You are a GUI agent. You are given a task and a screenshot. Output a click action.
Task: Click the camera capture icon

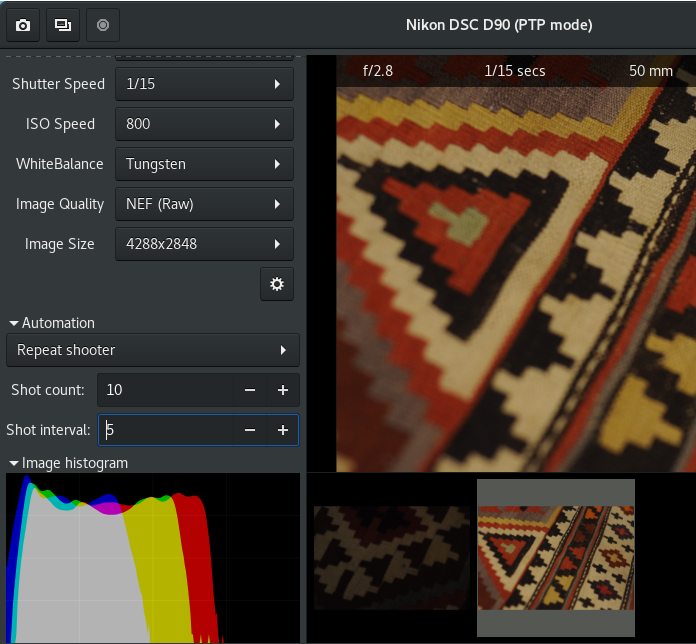click(x=23, y=24)
